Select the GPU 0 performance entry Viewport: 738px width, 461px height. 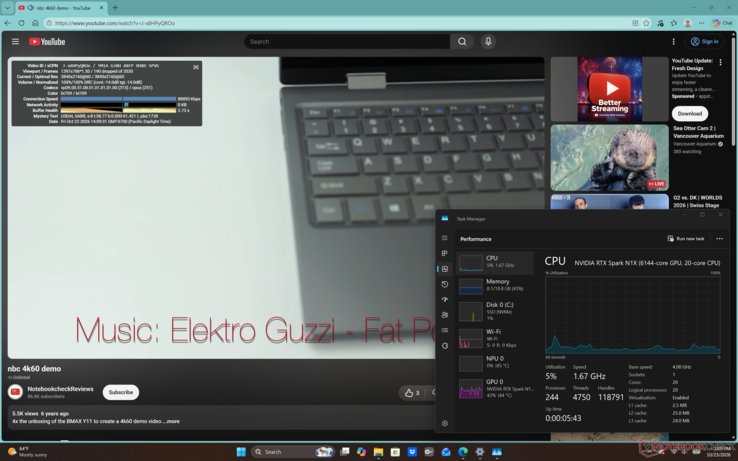click(x=495, y=389)
